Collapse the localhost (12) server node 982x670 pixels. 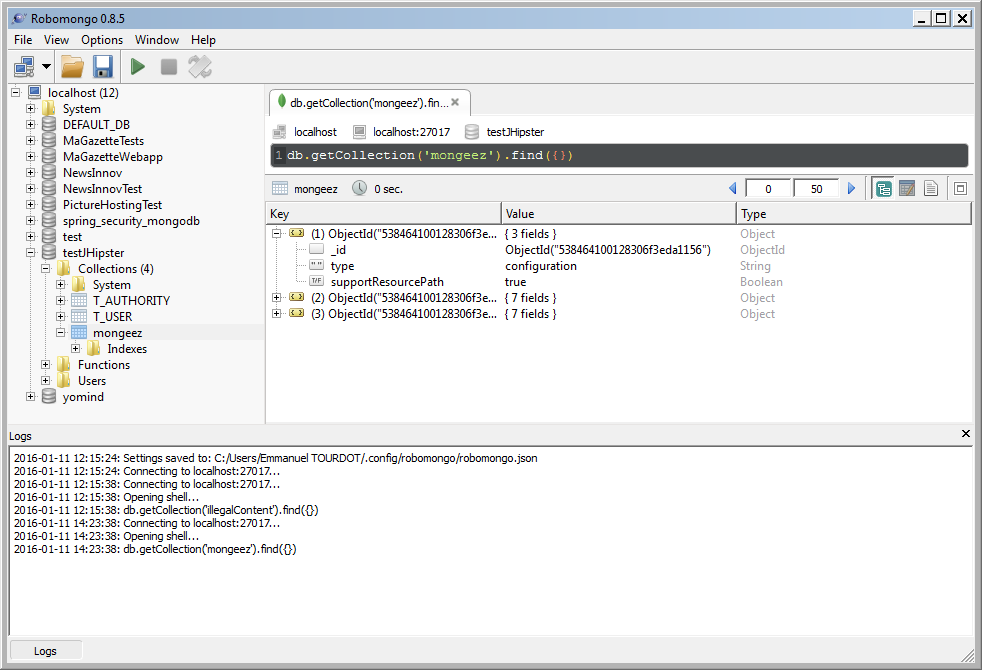click(16, 93)
